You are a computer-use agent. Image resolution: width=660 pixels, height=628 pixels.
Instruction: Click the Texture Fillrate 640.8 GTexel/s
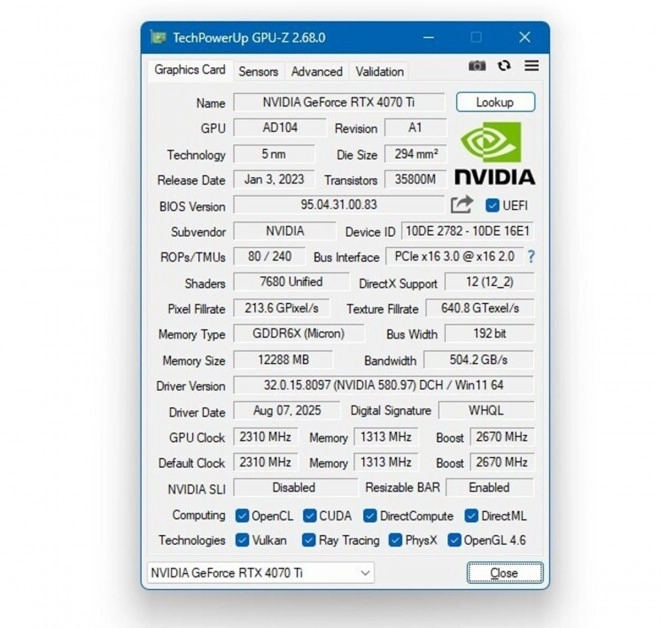[x=480, y=308]
